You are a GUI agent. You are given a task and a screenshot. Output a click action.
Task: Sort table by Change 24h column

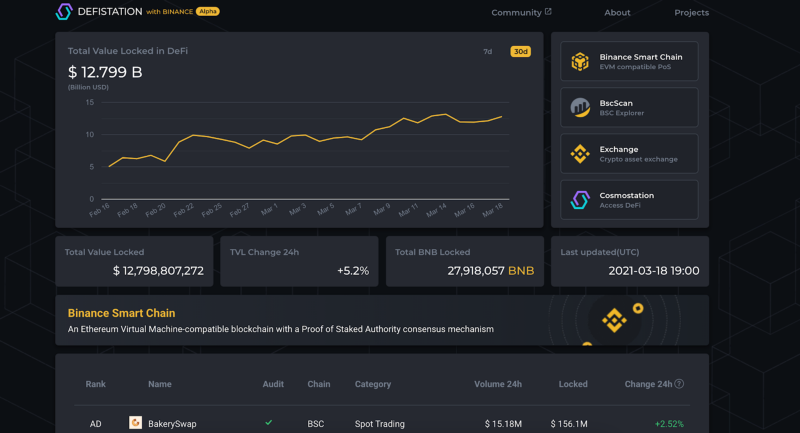tap(648, 384)
